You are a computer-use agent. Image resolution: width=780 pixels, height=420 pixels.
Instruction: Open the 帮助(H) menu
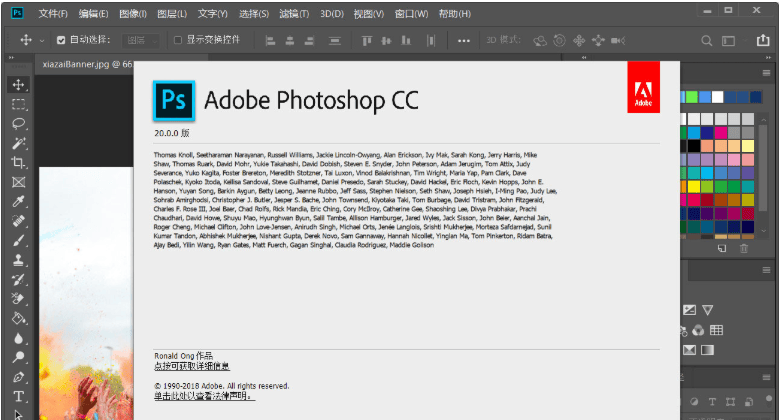click(x=455, y=14)
